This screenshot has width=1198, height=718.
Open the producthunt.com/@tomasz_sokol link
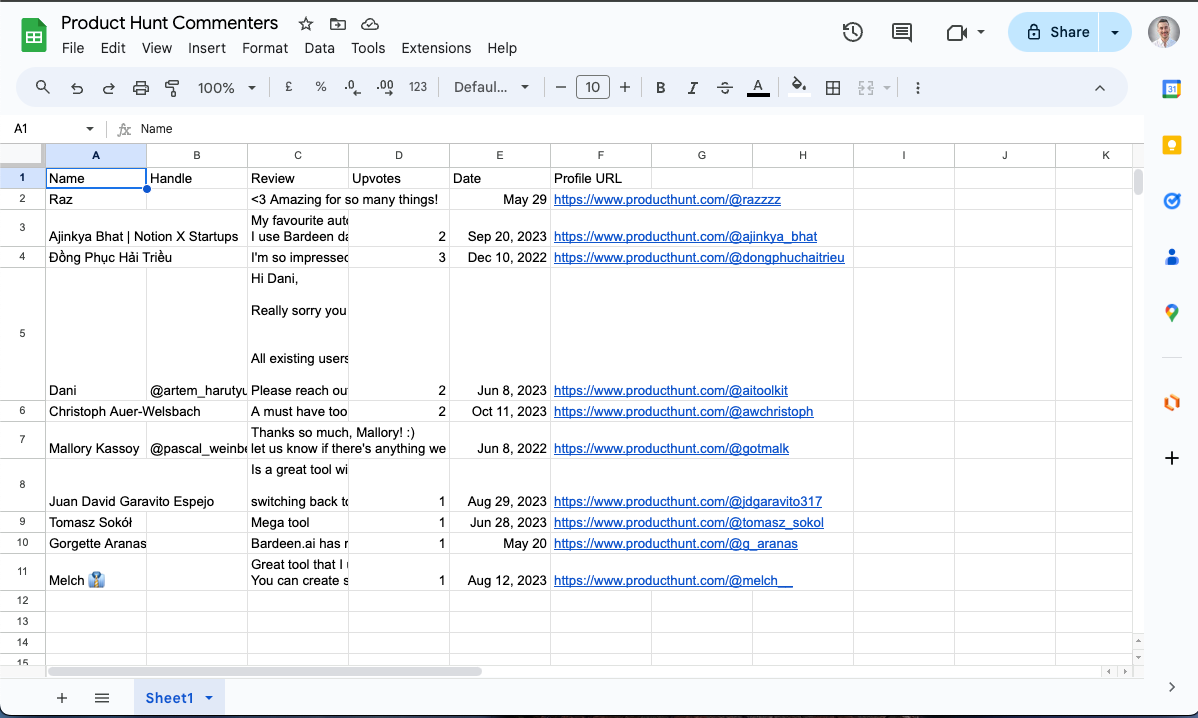pyautogui.click(x=688, y=522)
